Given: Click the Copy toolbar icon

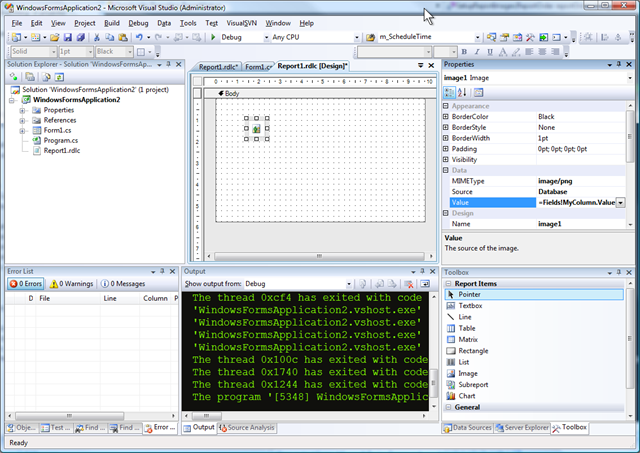Looking at the screenshot, I should 109,38.
